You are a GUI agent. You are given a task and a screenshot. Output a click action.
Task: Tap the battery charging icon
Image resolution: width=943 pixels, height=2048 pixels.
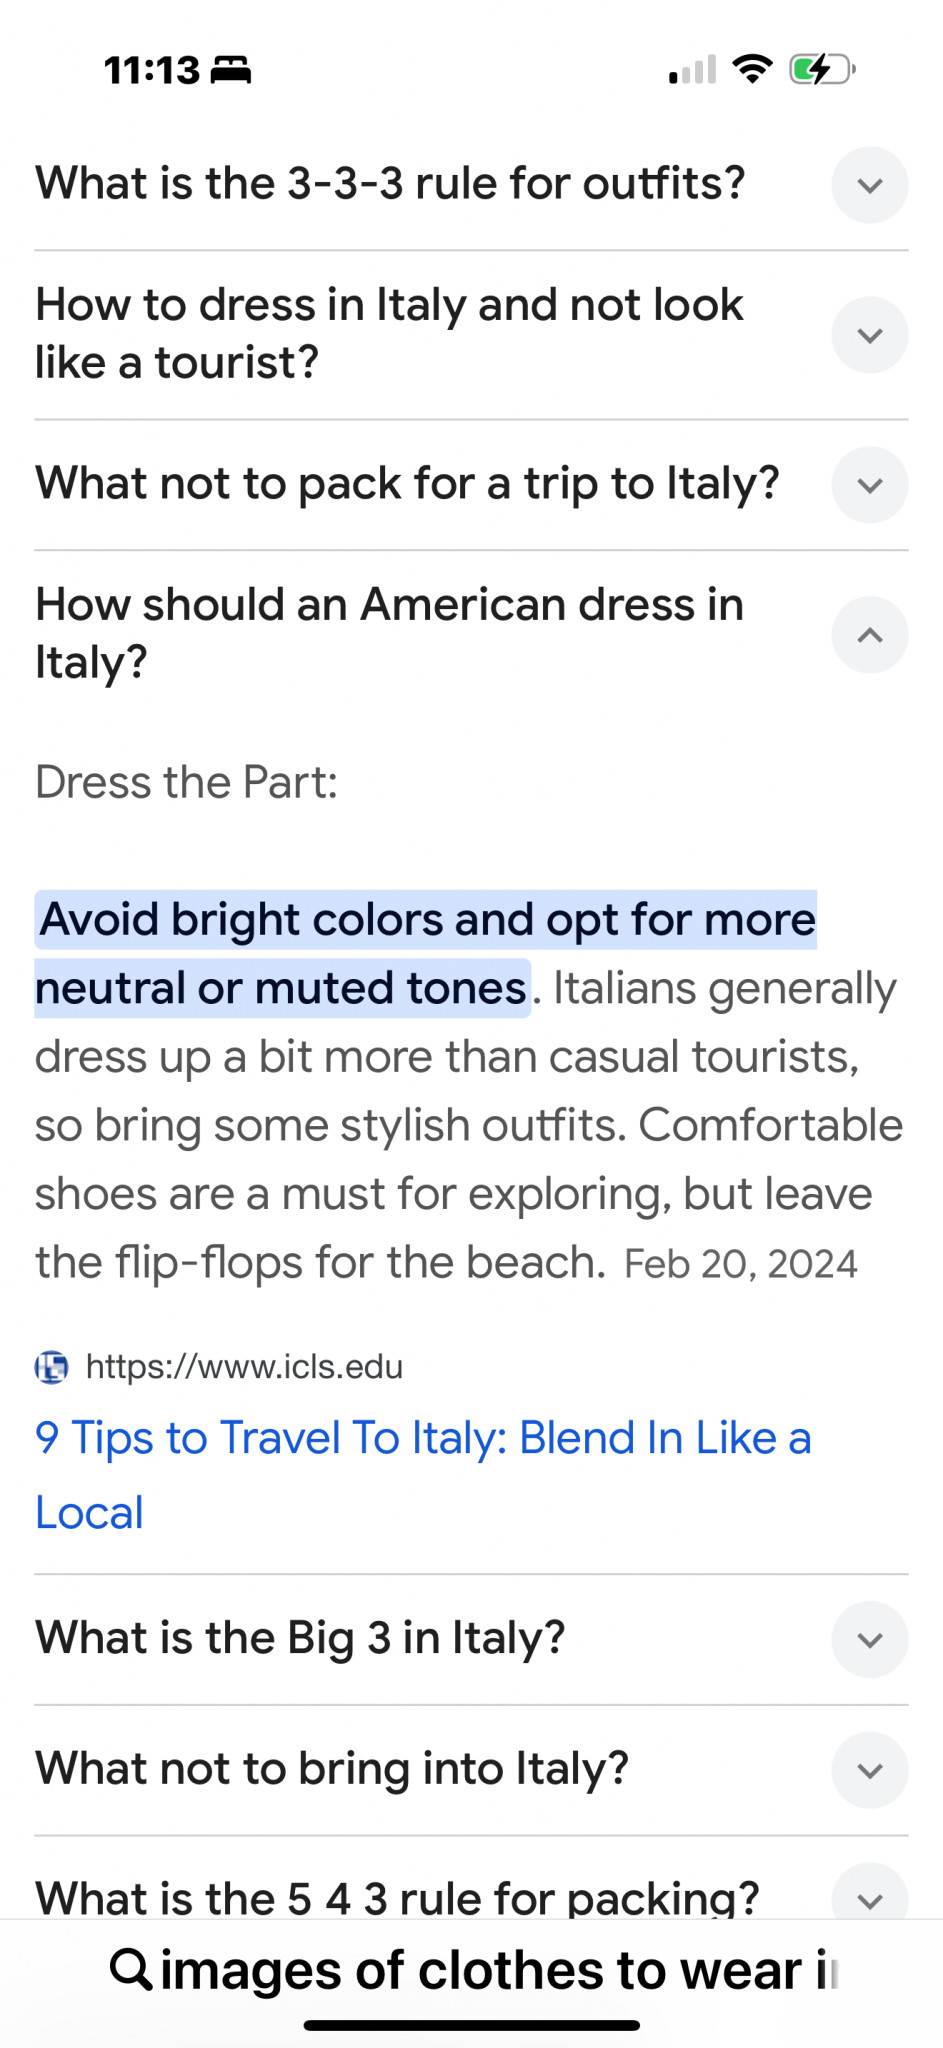click(x=821, y=69)
